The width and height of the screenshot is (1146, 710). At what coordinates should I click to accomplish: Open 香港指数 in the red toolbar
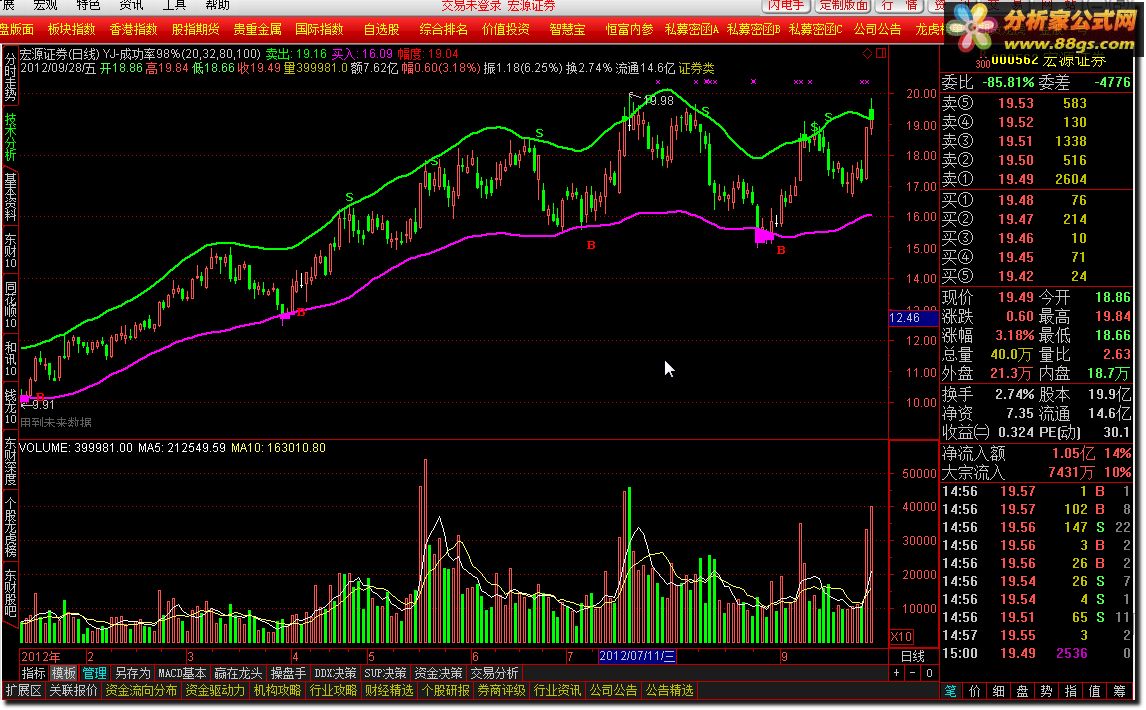tap(134, 29)
